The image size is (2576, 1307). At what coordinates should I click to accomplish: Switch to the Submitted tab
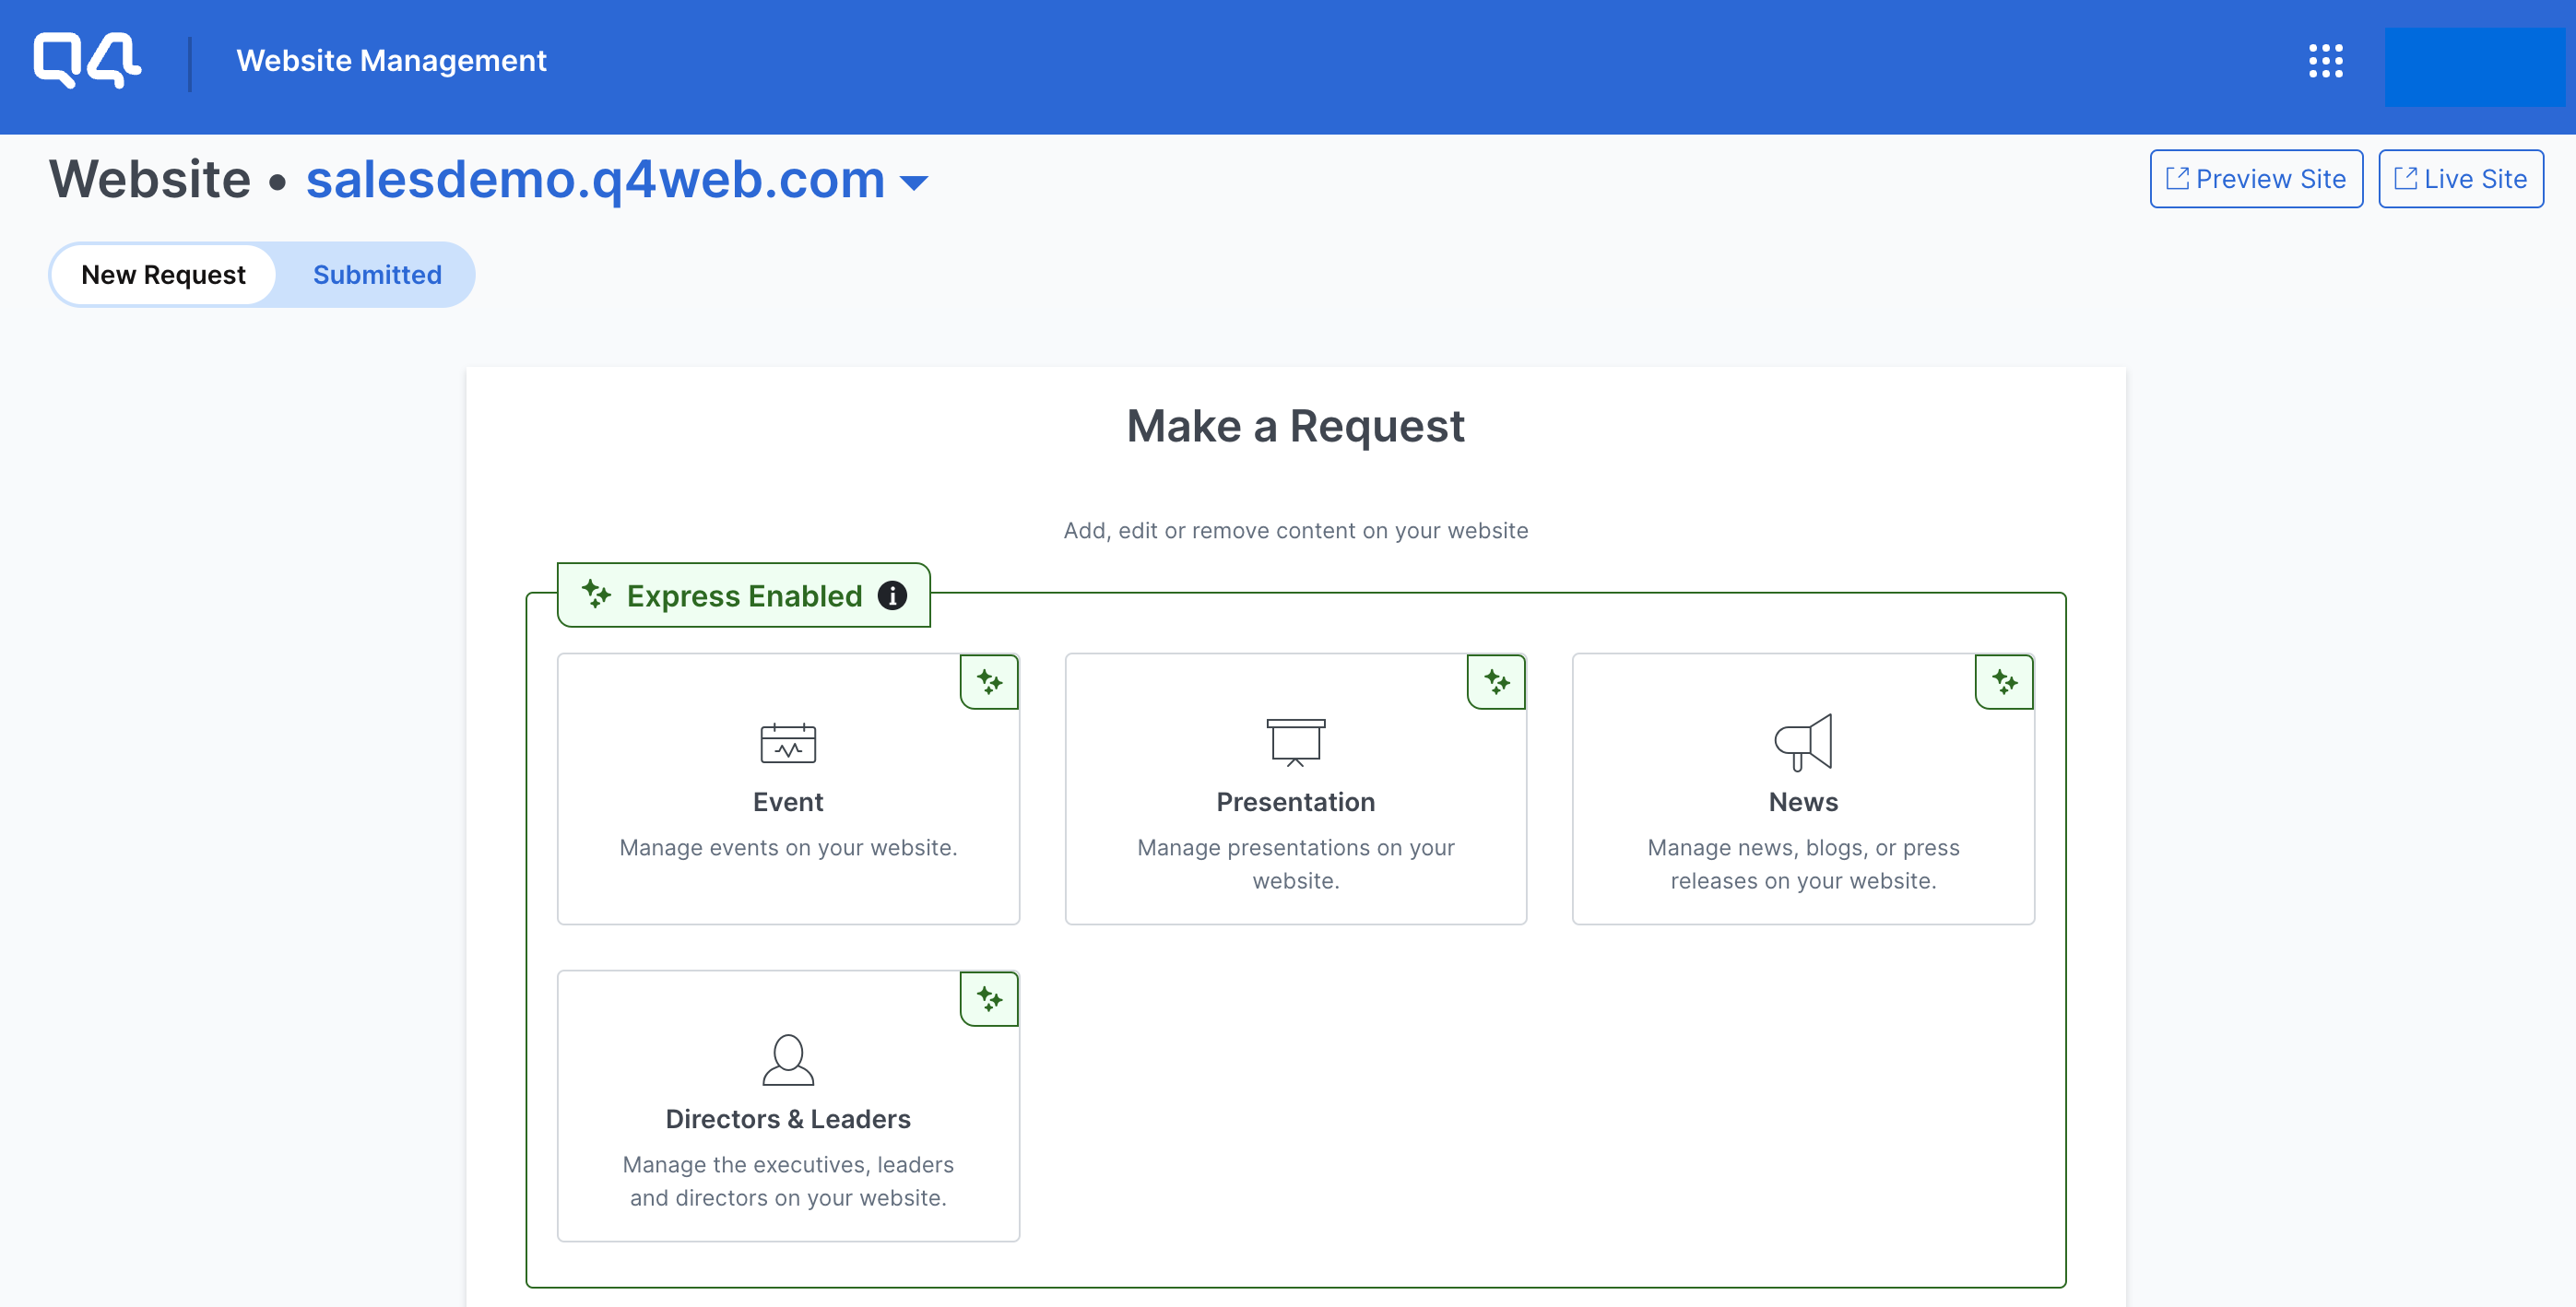tap(377, 274)
